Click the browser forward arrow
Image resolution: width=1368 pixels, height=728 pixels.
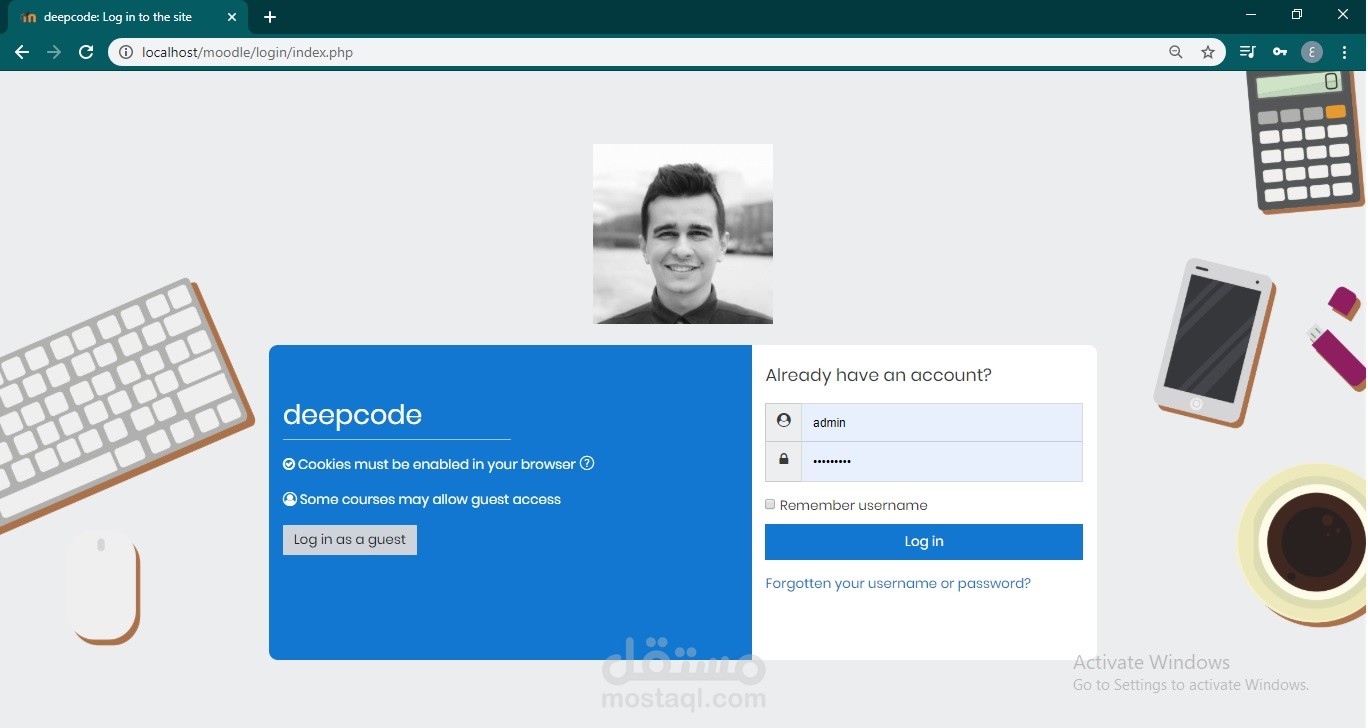pyautogui.click(x=54, y=52)
